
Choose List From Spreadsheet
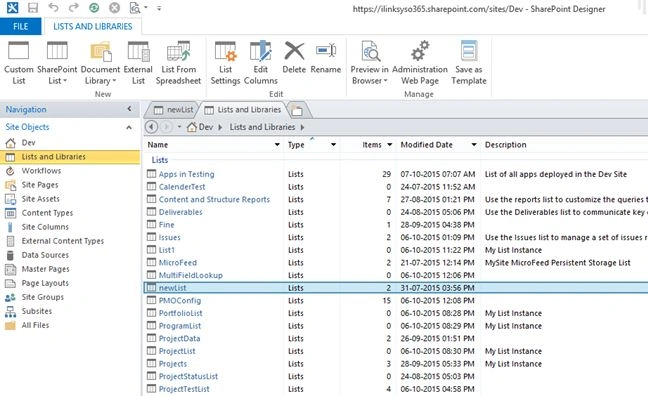tap(179, 63)
